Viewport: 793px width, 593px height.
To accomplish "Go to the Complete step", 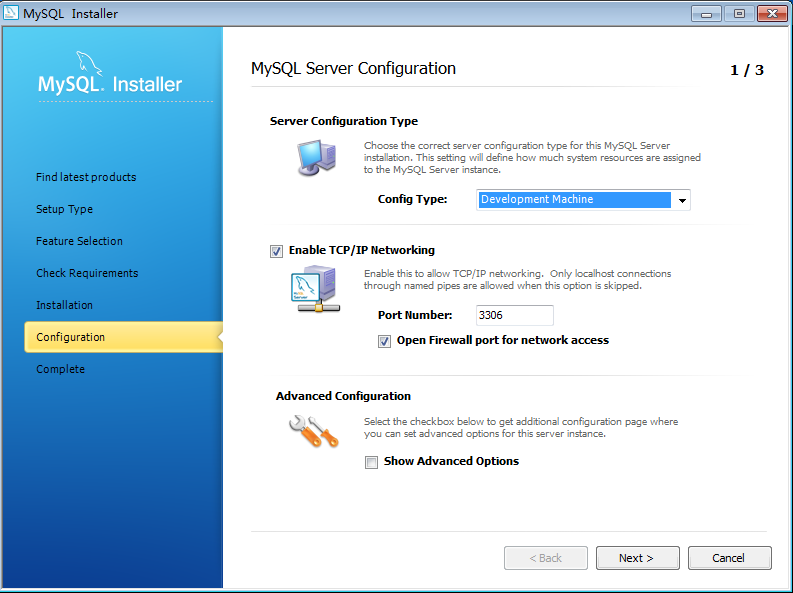I will click(x=60, y=369).
